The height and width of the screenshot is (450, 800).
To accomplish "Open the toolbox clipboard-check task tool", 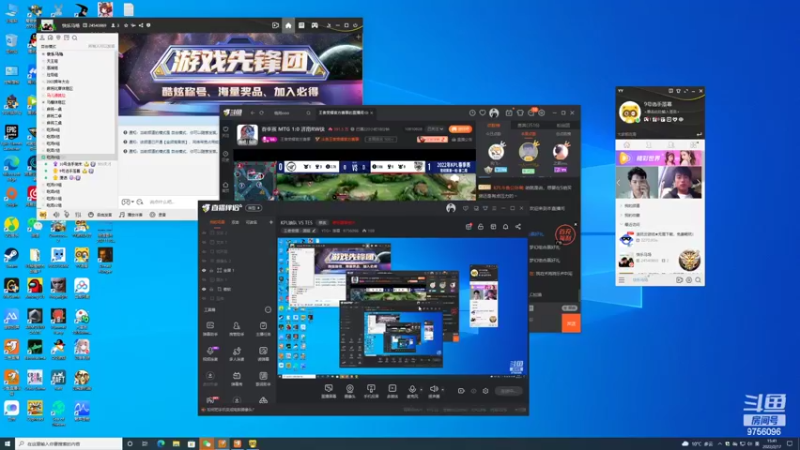I will point(263,328).
